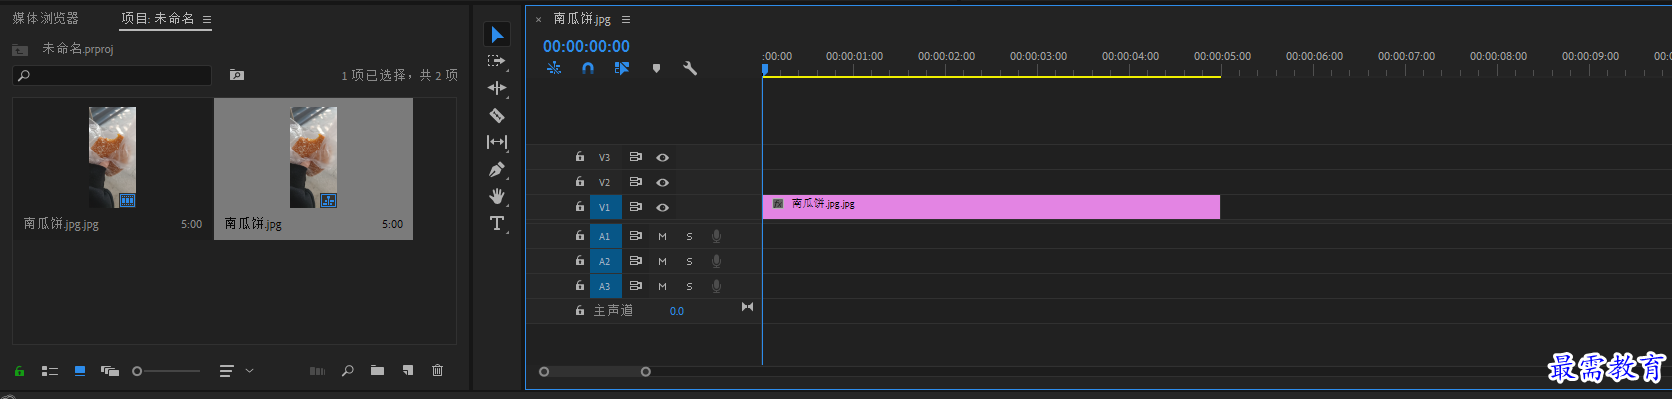Select the Track Select Forward tool
The image size is (1672, 399).
496,61
